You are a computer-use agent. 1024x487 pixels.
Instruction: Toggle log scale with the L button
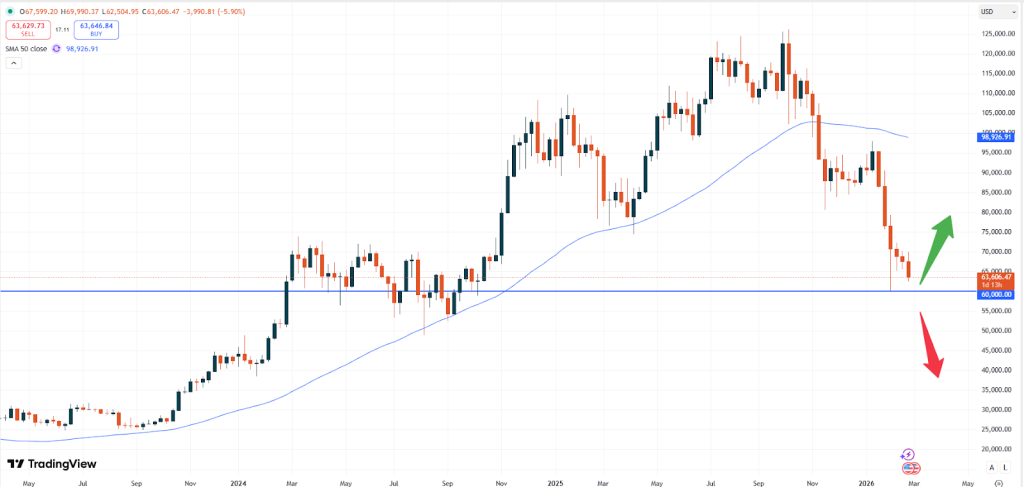coord(1004,467)
